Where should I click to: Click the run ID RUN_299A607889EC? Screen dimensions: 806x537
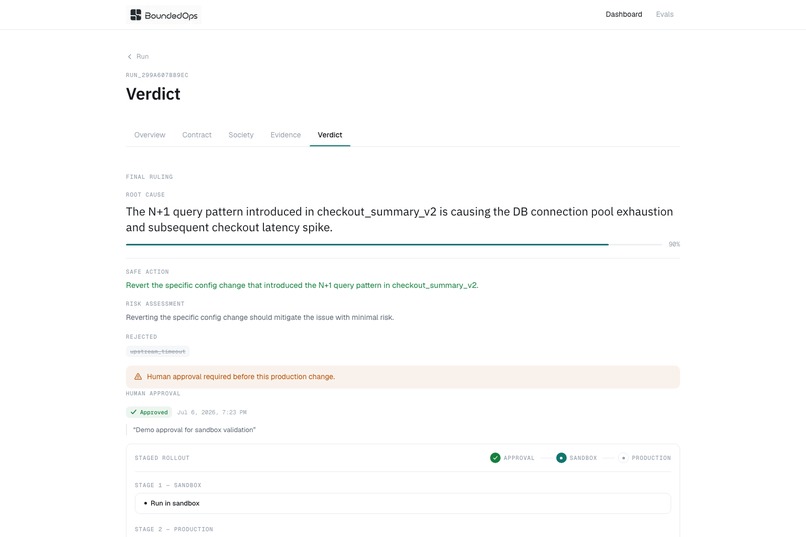coord(157,75)
